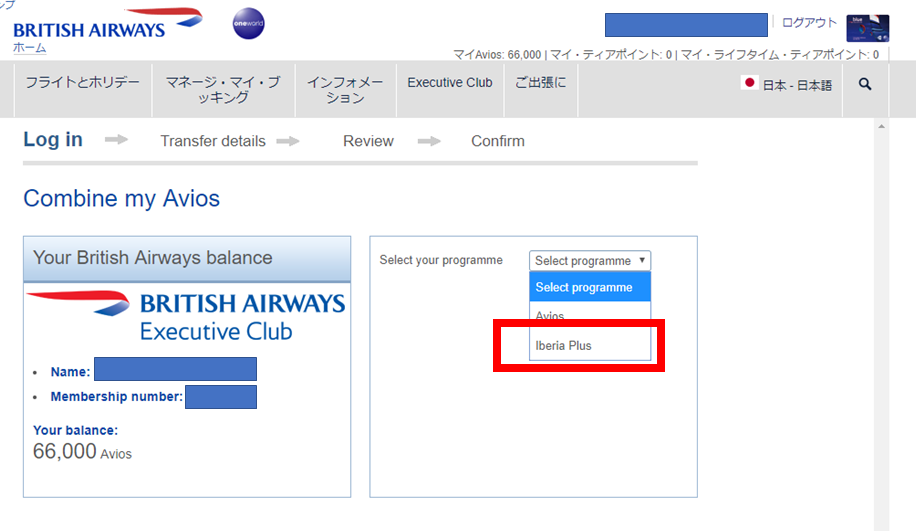Screen dimensions: 916x531
Task: Click the Combine my Avios heading
Action: pyautogui.click(x=122, y=199)
